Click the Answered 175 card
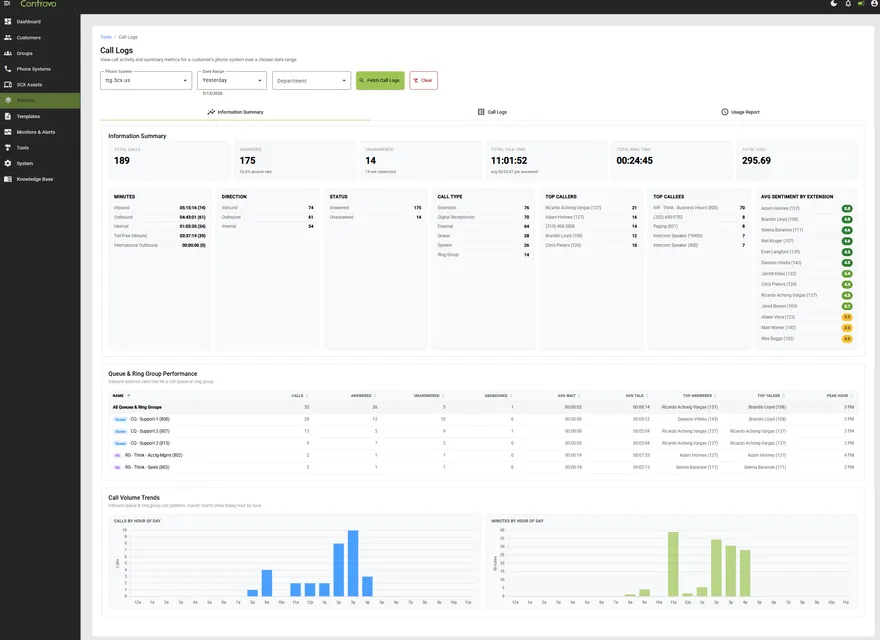880x640 pixels. click(x=295, y=161)
